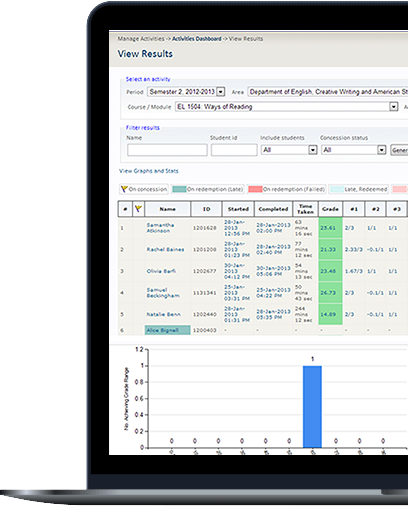
Task: Open the Period dropdown showing Semester 2, 2012-2013
Action: click(186, 92)
